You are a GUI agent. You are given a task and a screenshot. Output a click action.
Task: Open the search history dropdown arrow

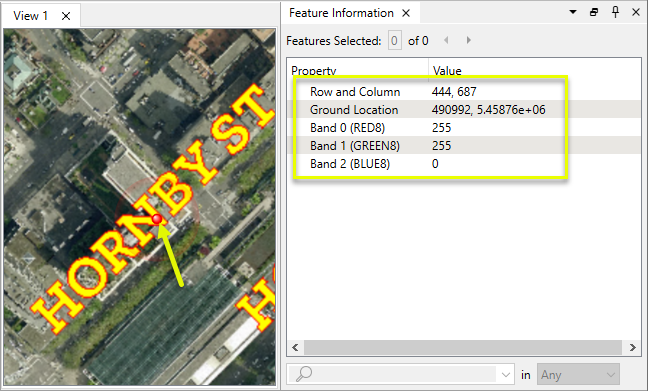click(505, 375)
